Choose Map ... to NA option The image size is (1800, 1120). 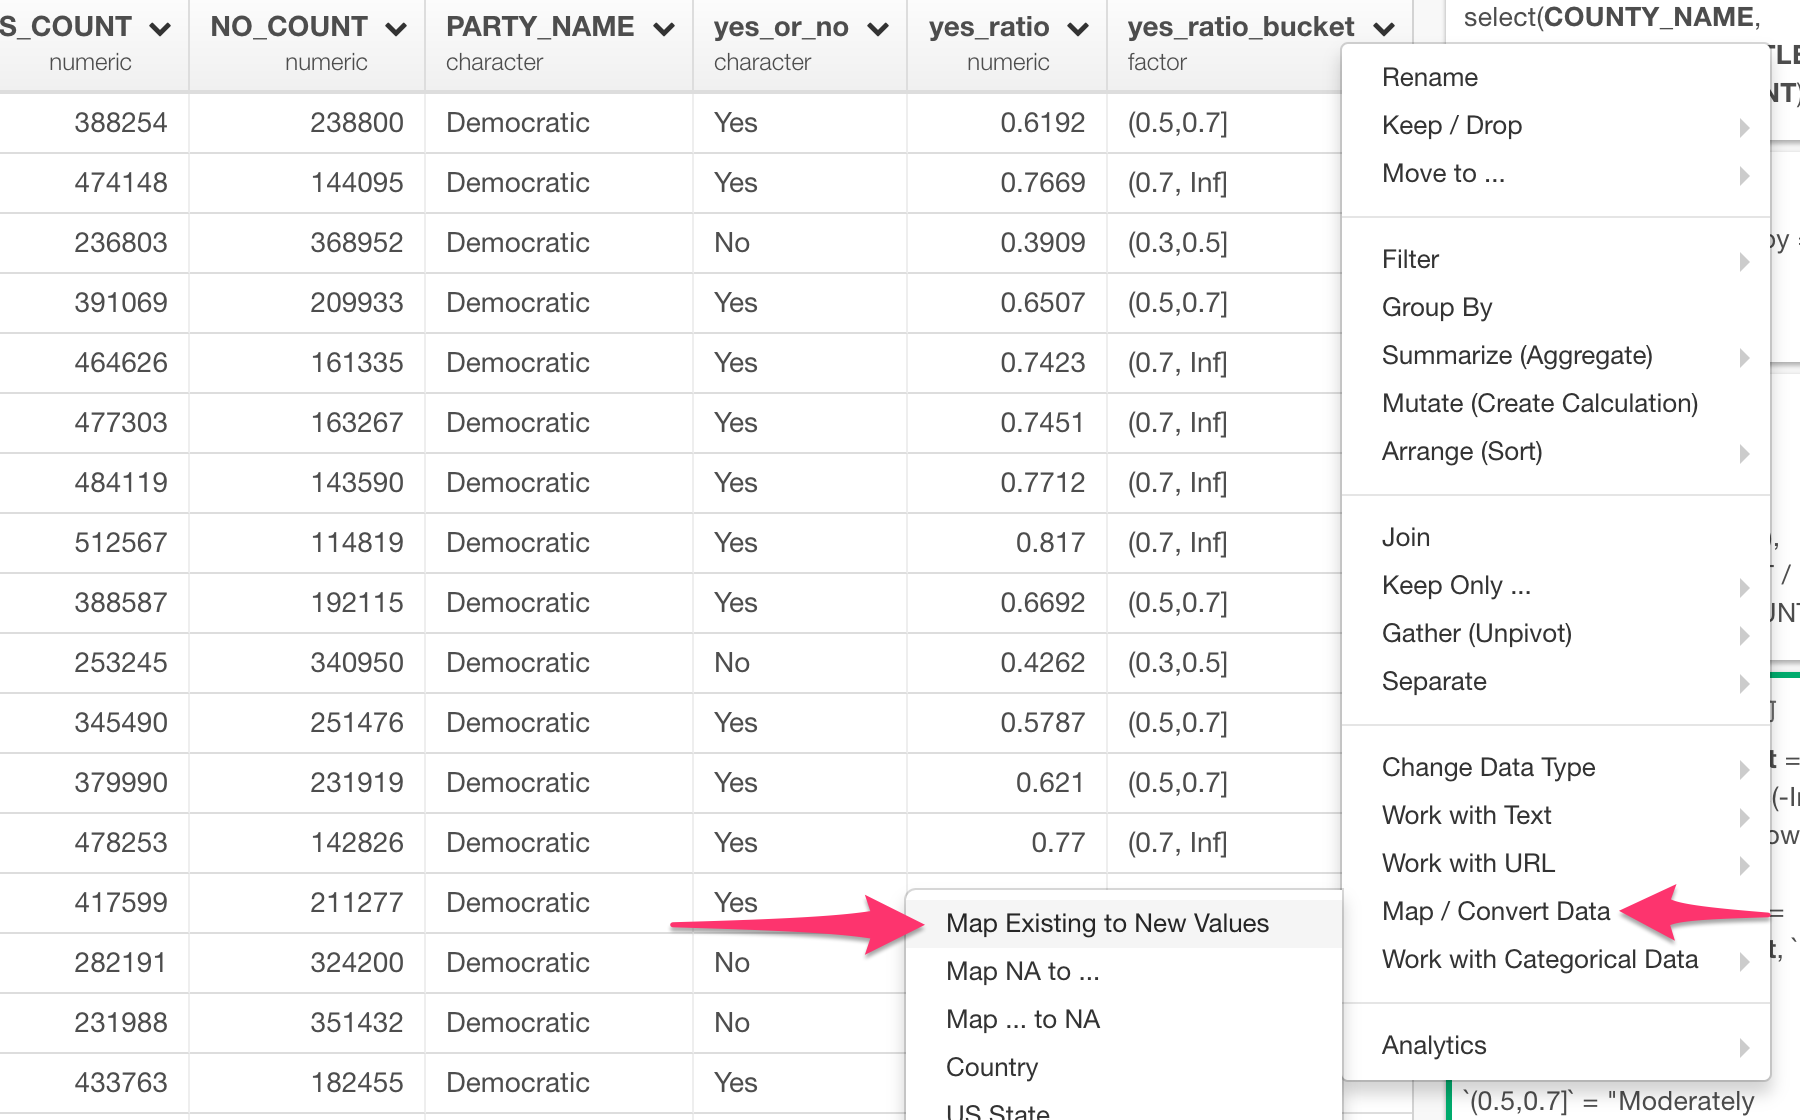(1021, 1018)
